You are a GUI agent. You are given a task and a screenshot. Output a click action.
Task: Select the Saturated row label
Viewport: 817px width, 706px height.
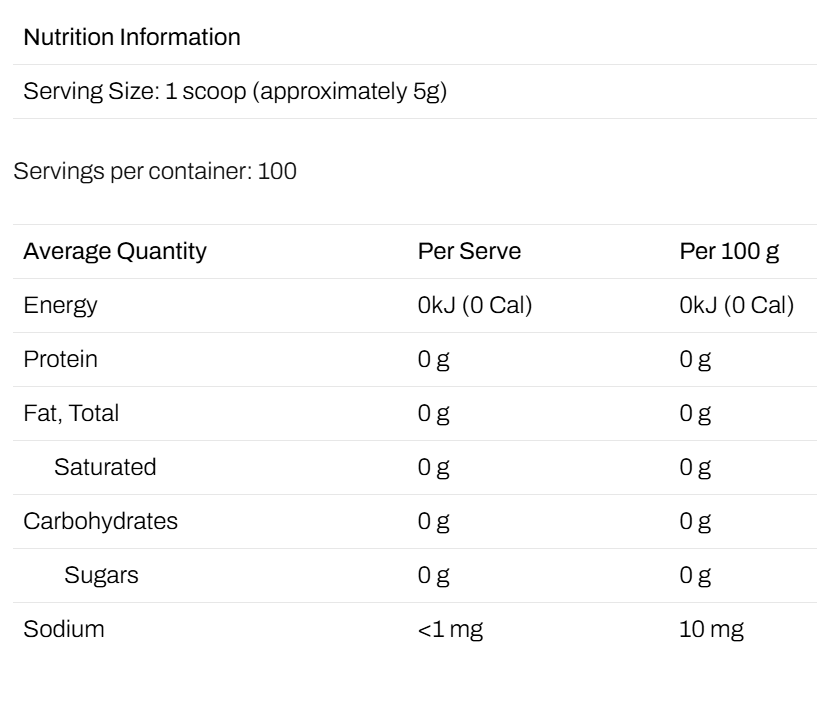click(105, 467)
